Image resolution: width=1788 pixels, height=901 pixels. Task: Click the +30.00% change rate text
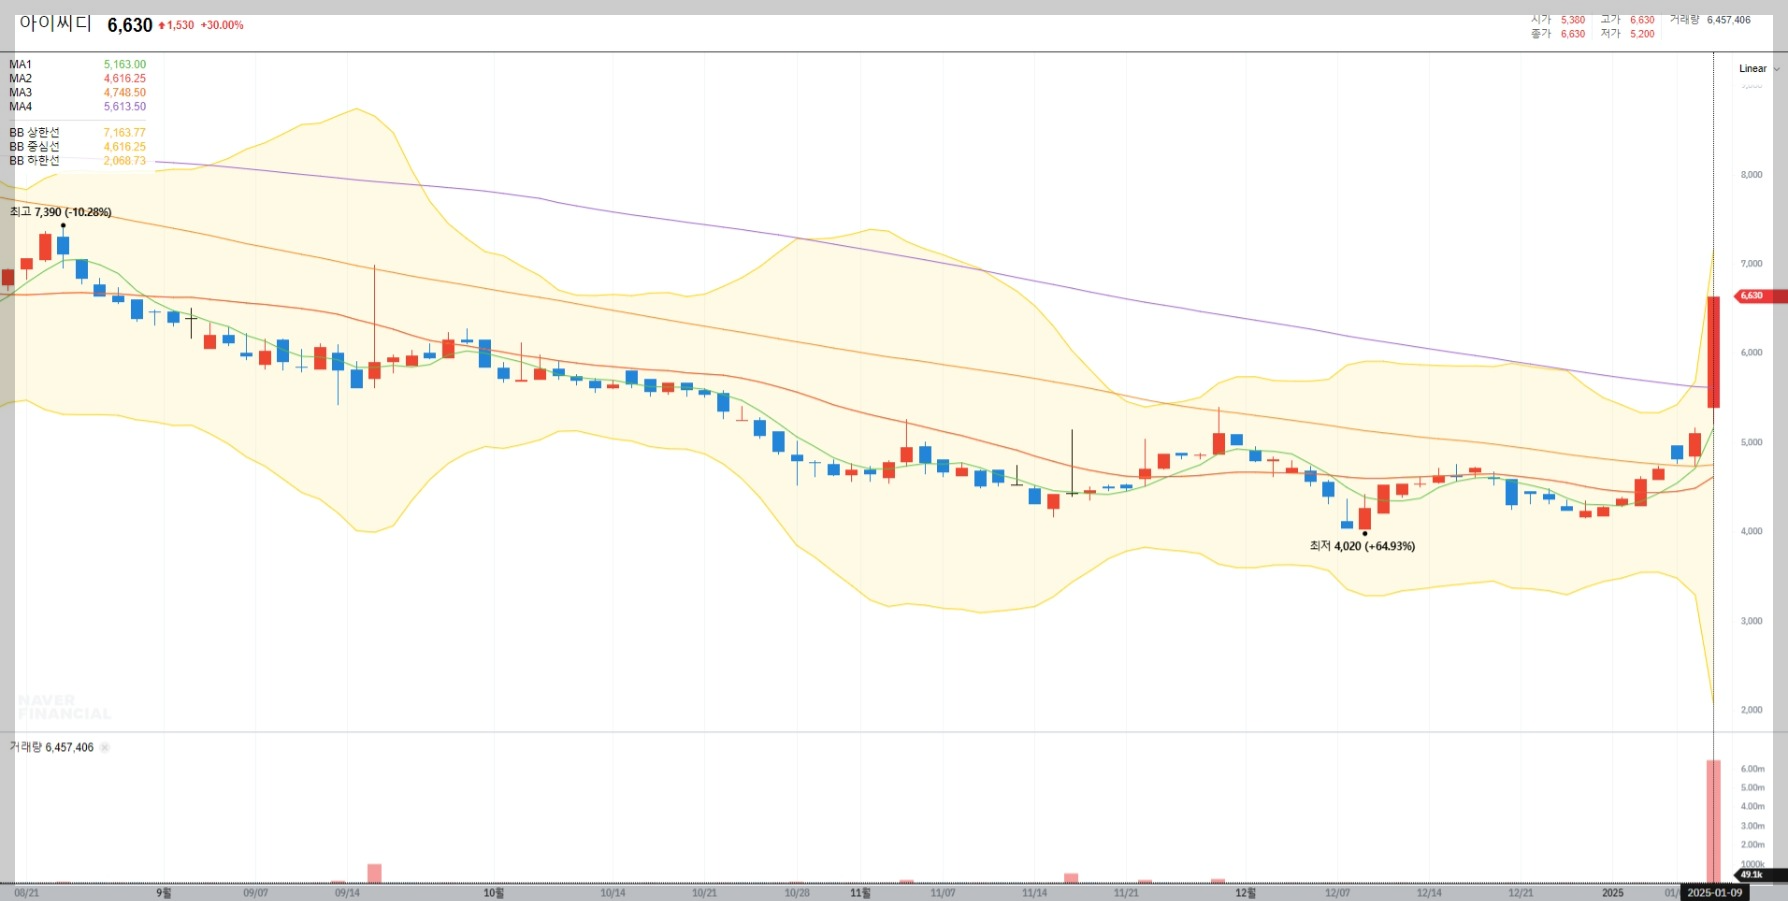(222, 25)
